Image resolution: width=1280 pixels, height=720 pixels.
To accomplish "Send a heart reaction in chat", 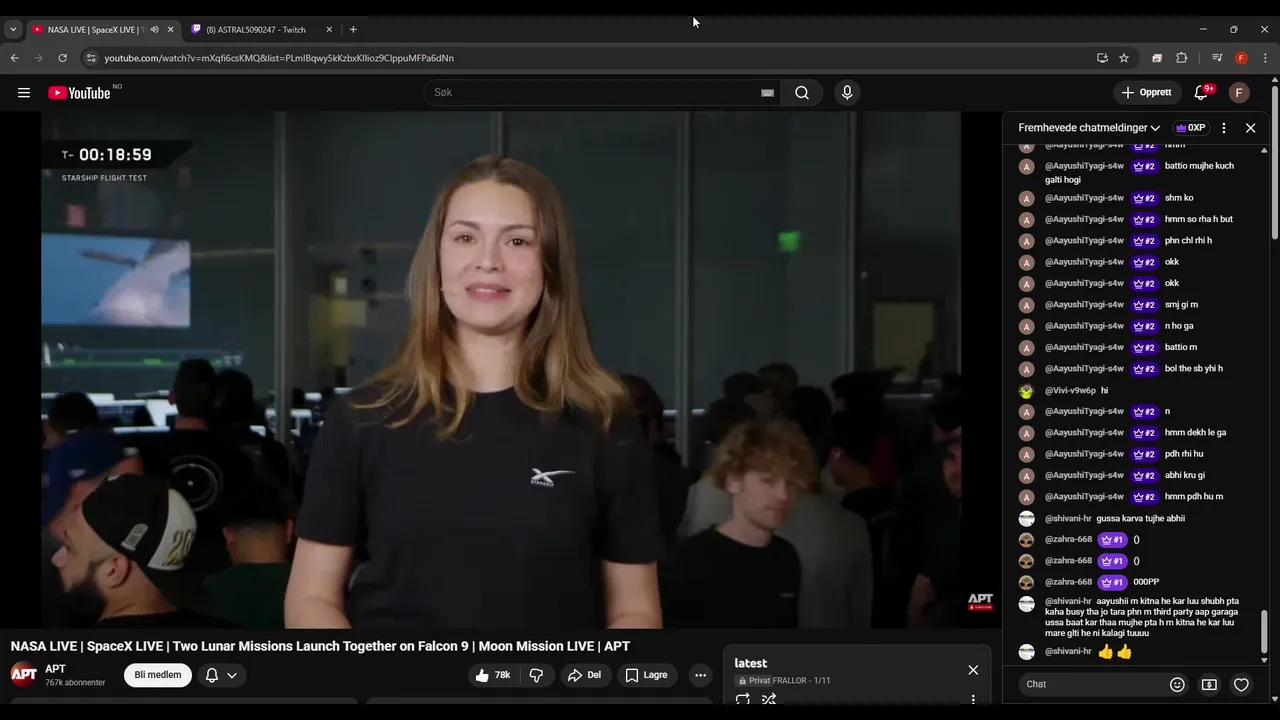I will coord(1241,685).
